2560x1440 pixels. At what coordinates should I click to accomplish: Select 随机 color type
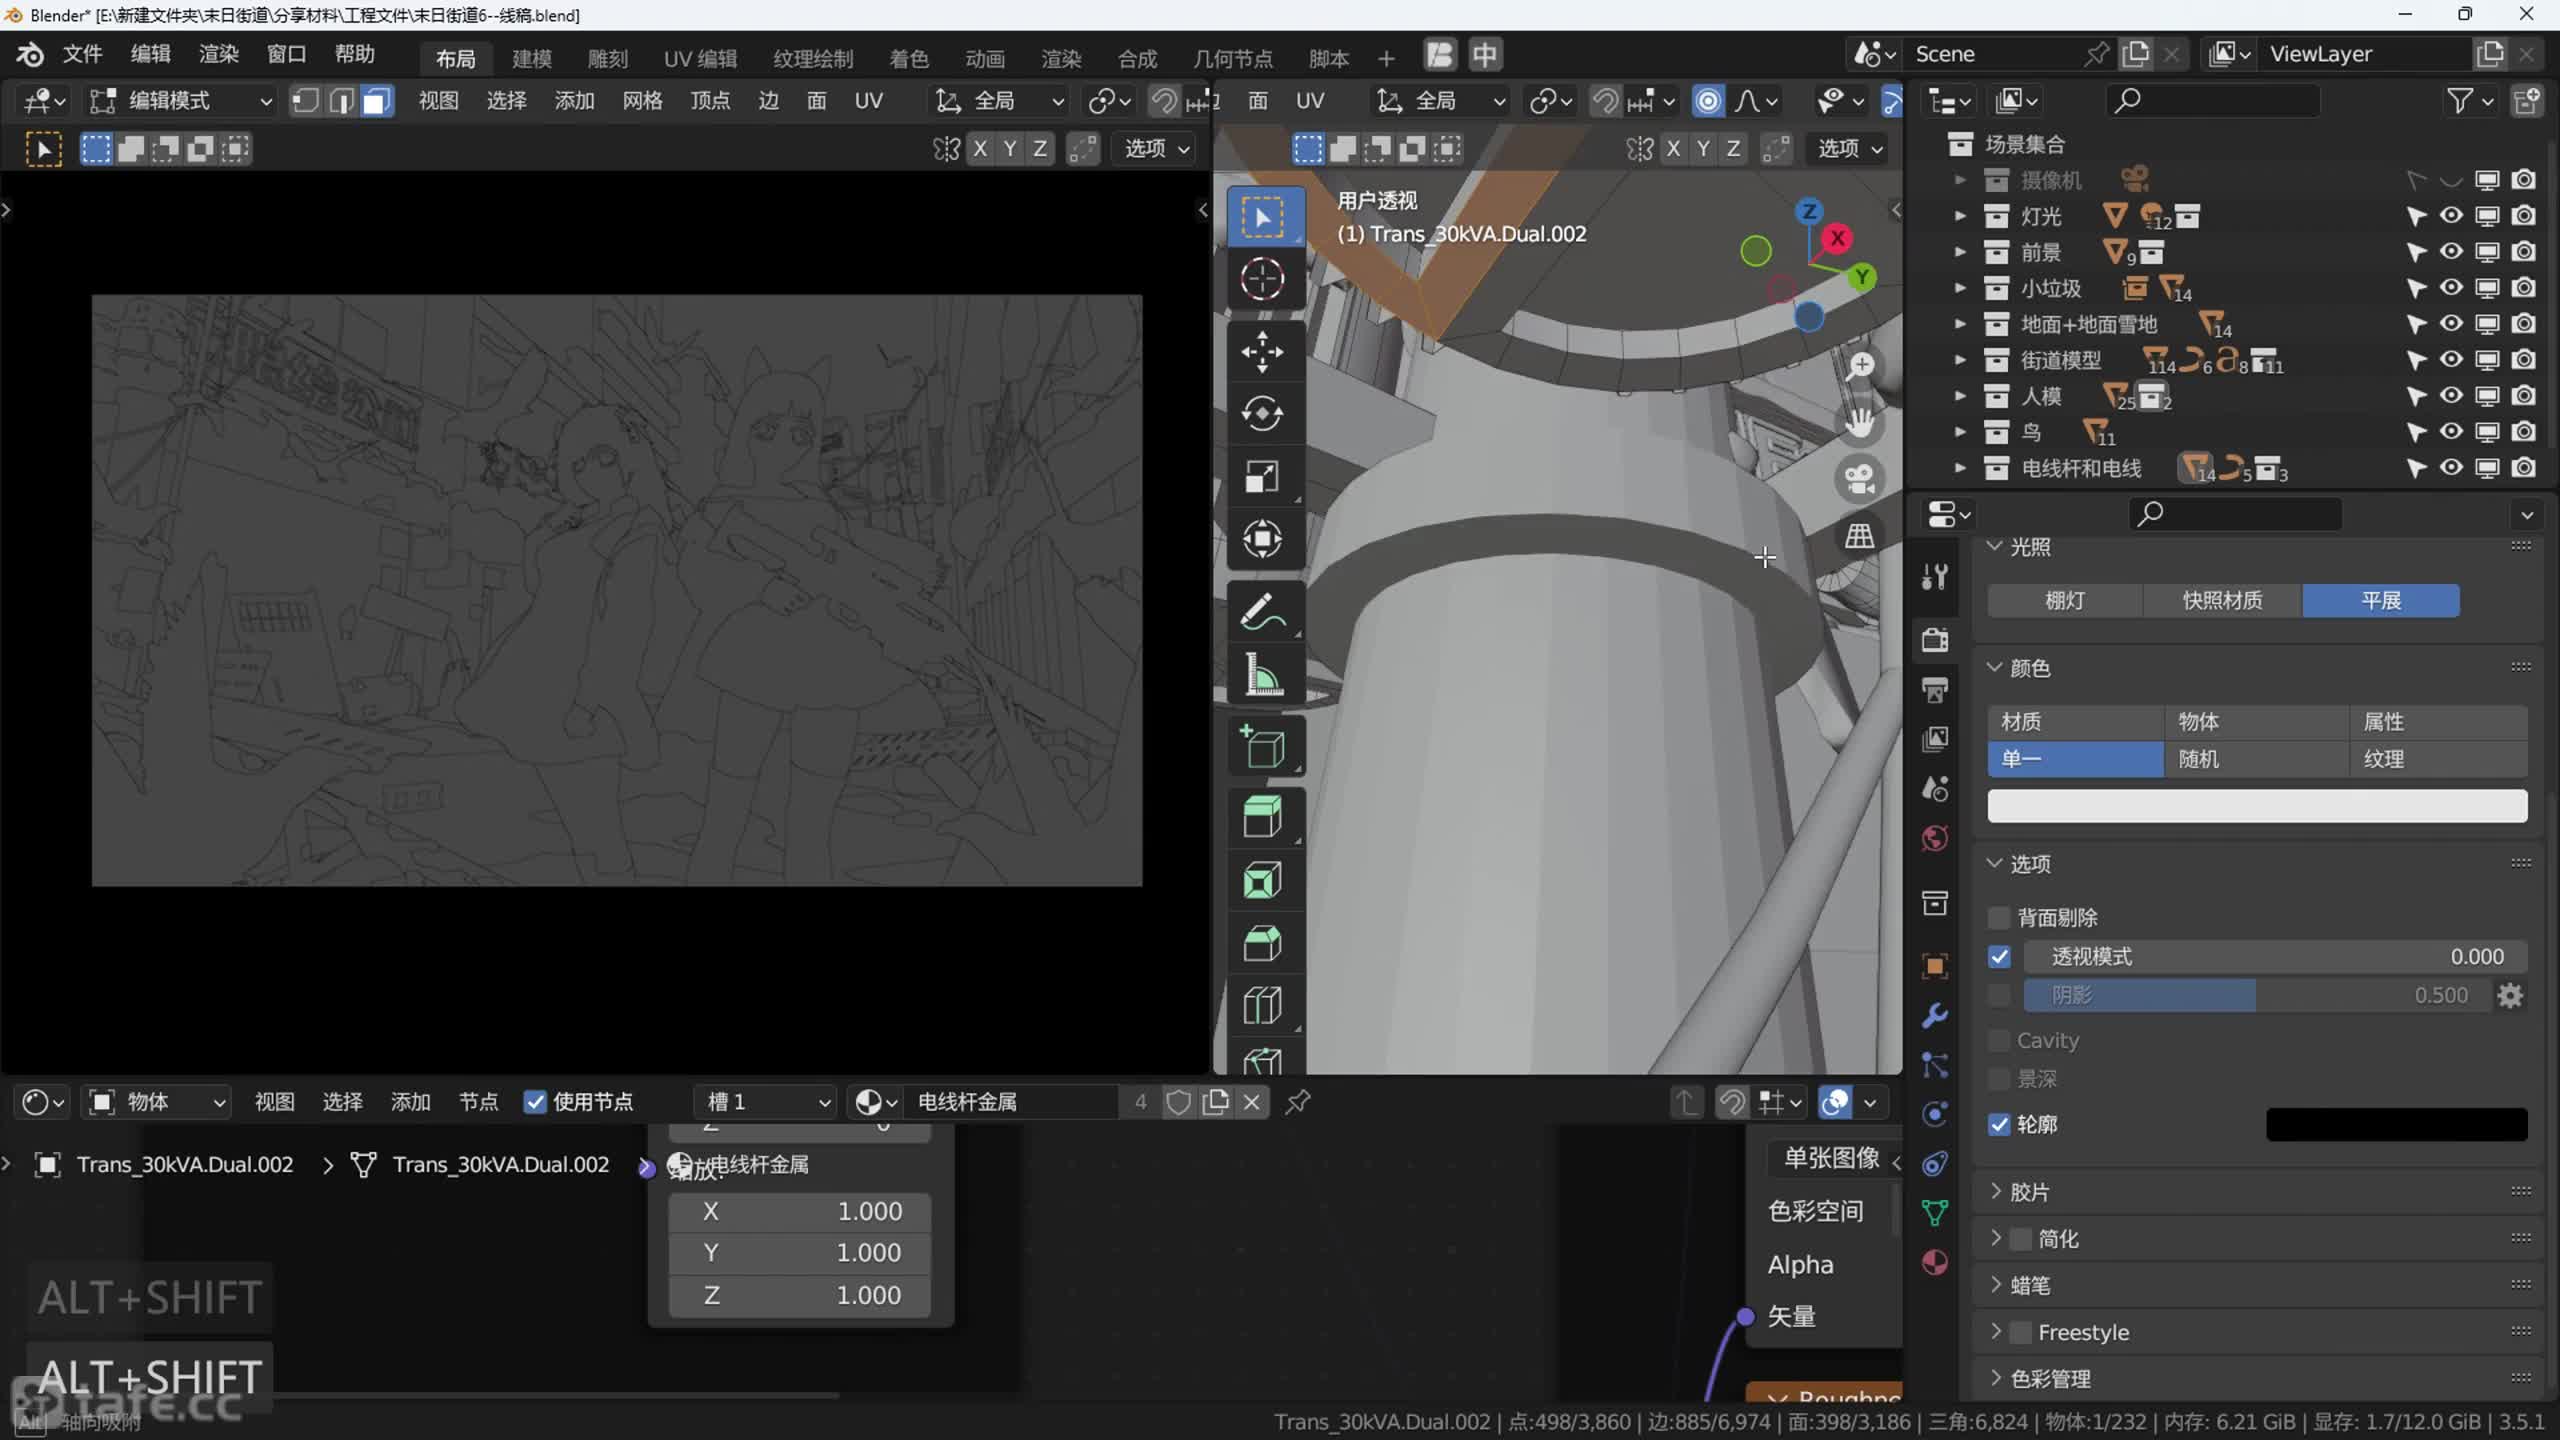(x=2257, y=759)
